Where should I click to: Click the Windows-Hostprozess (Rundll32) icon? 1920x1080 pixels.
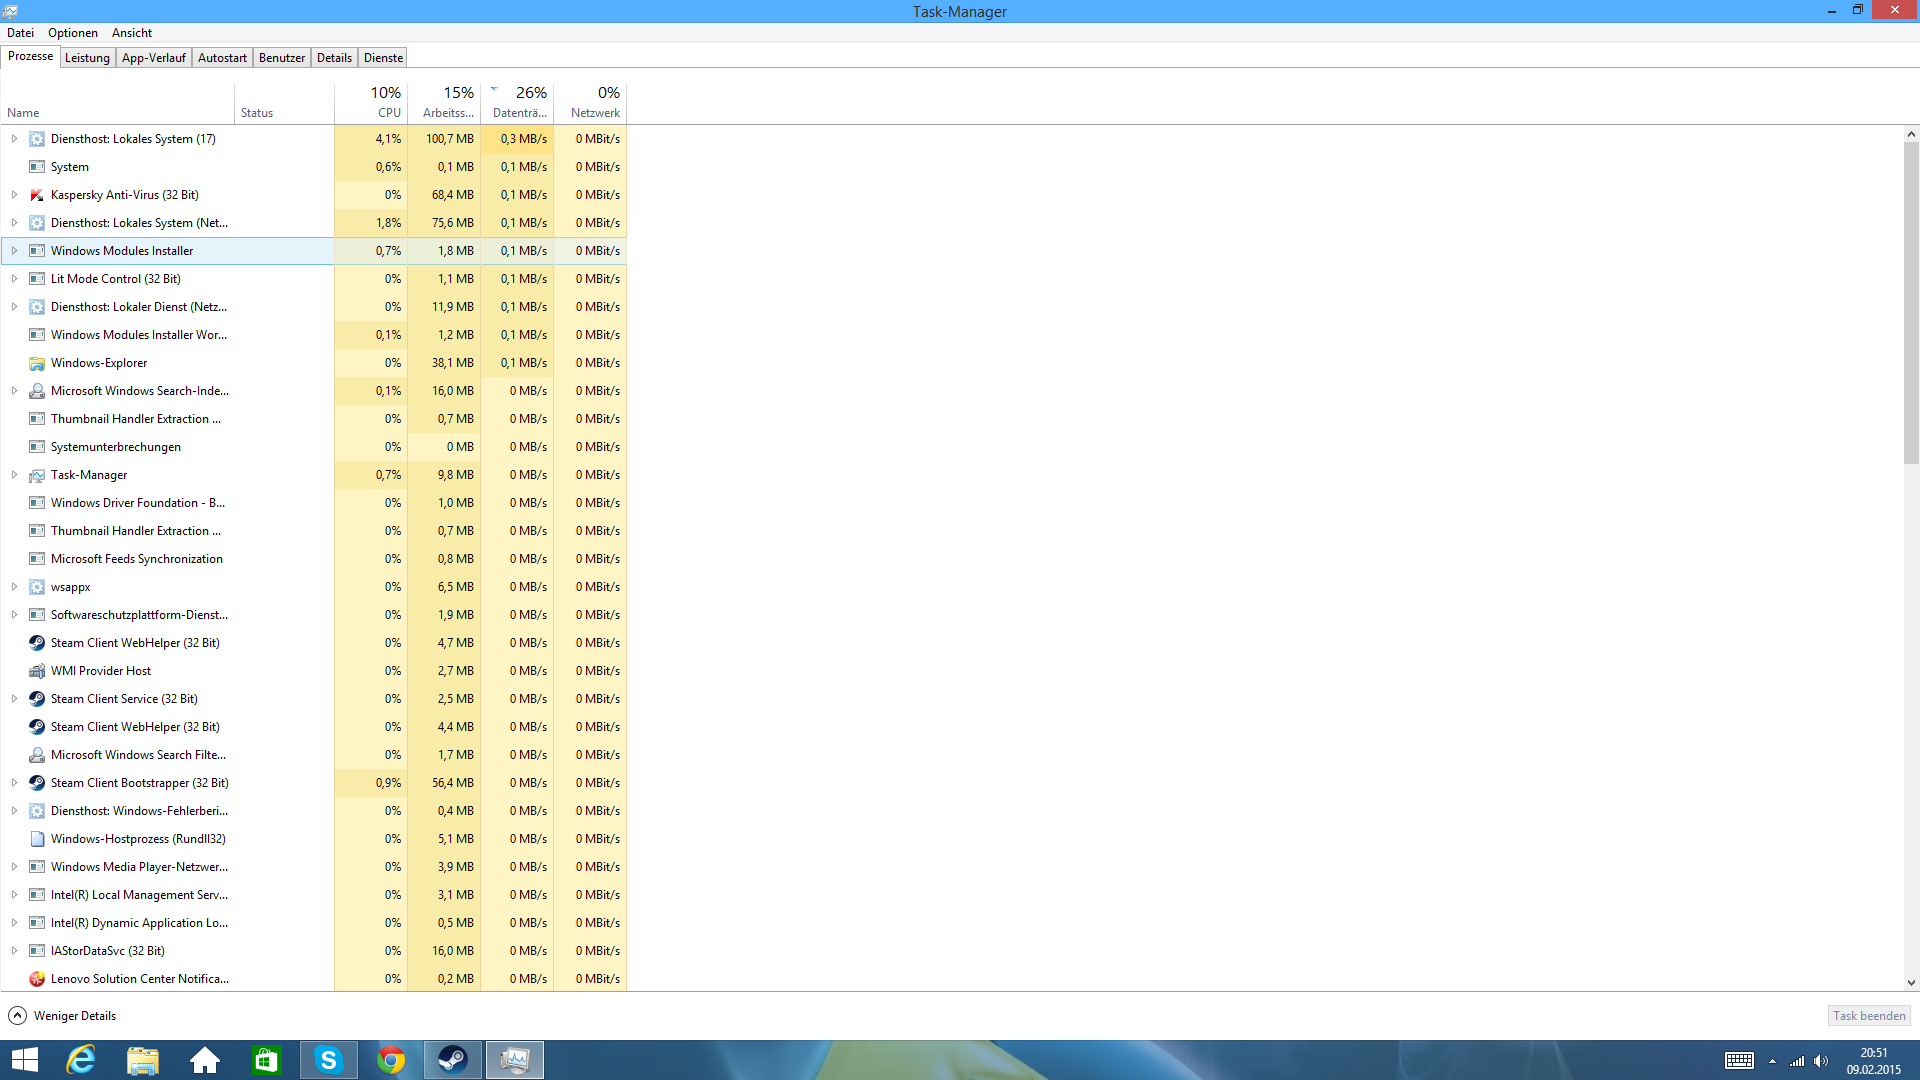click(37, 839)
